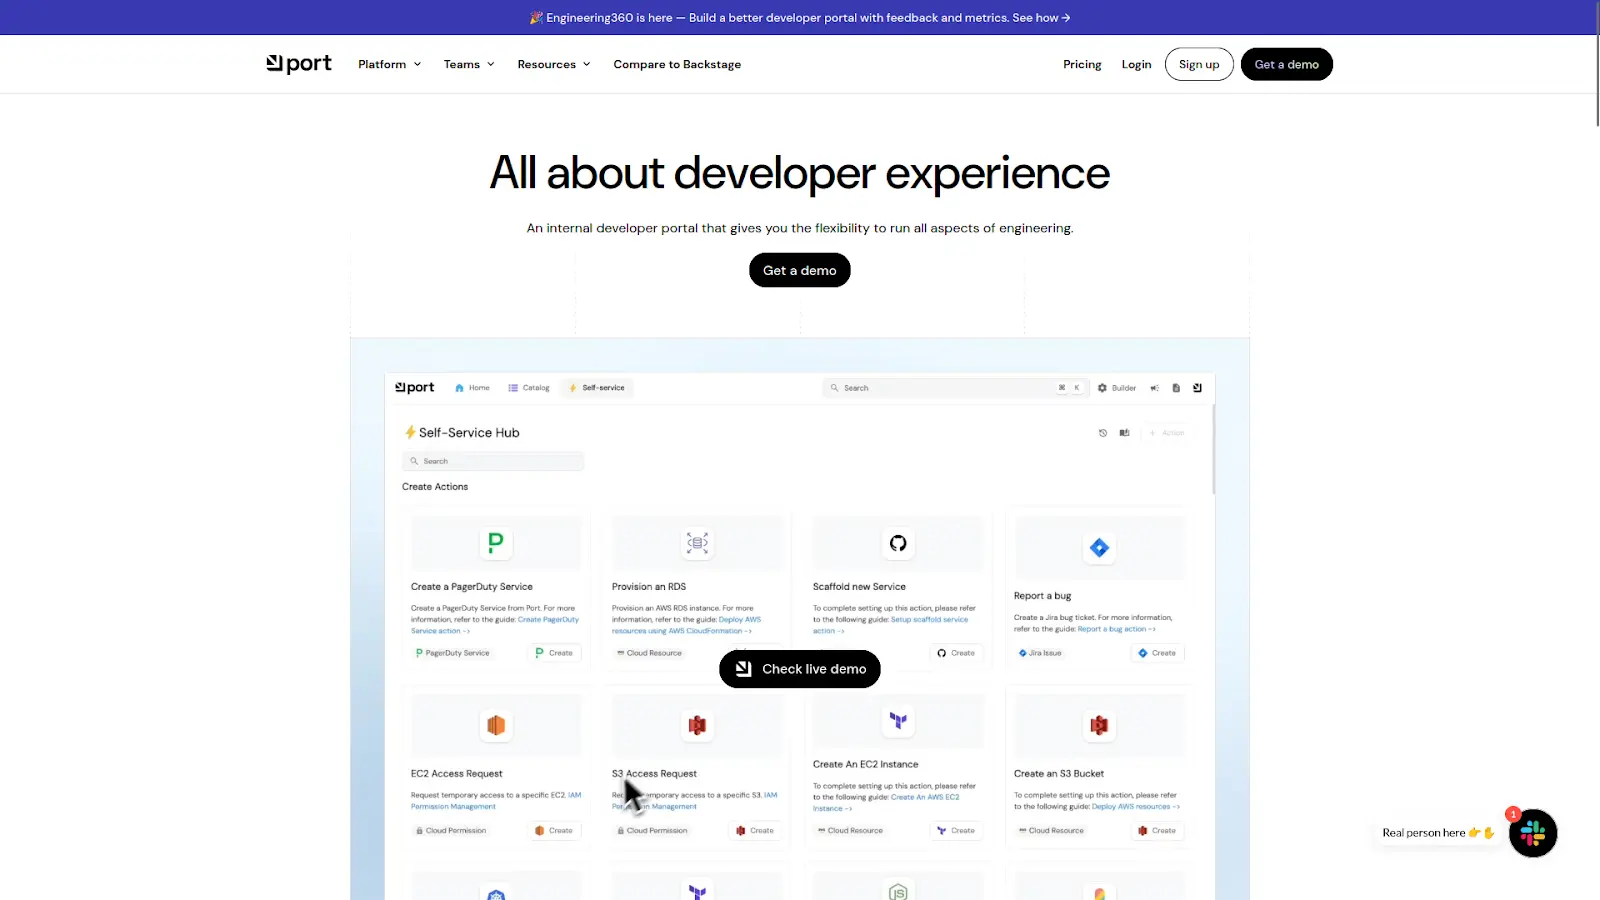This screenshot has width=1600, height=900.
Task: Click the S3 icon on S3 Access Request card
Action: (697, 725)
